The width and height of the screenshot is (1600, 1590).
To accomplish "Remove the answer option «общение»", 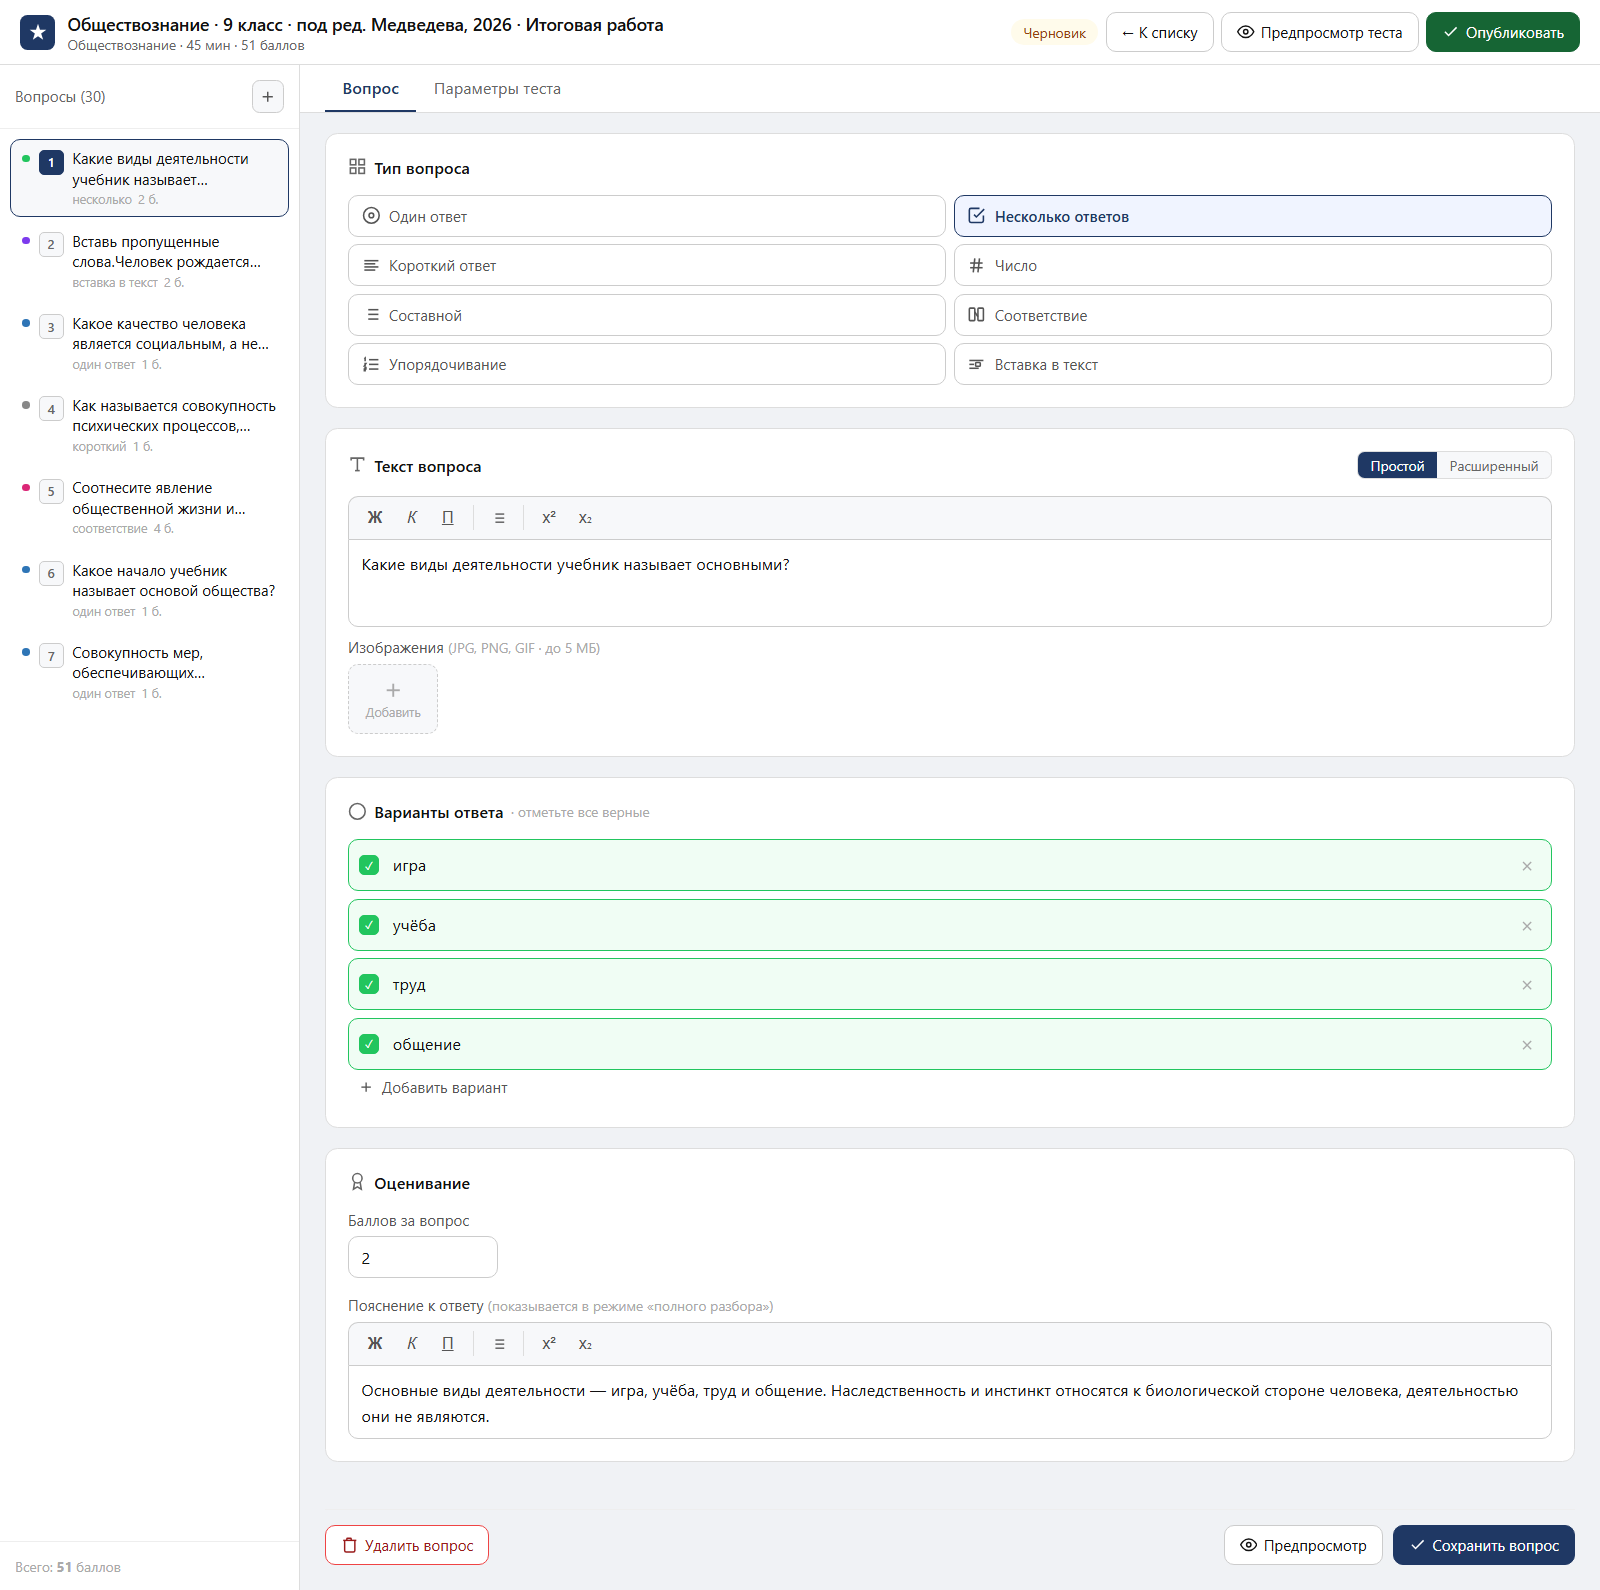I will tap(1527, 1045).
